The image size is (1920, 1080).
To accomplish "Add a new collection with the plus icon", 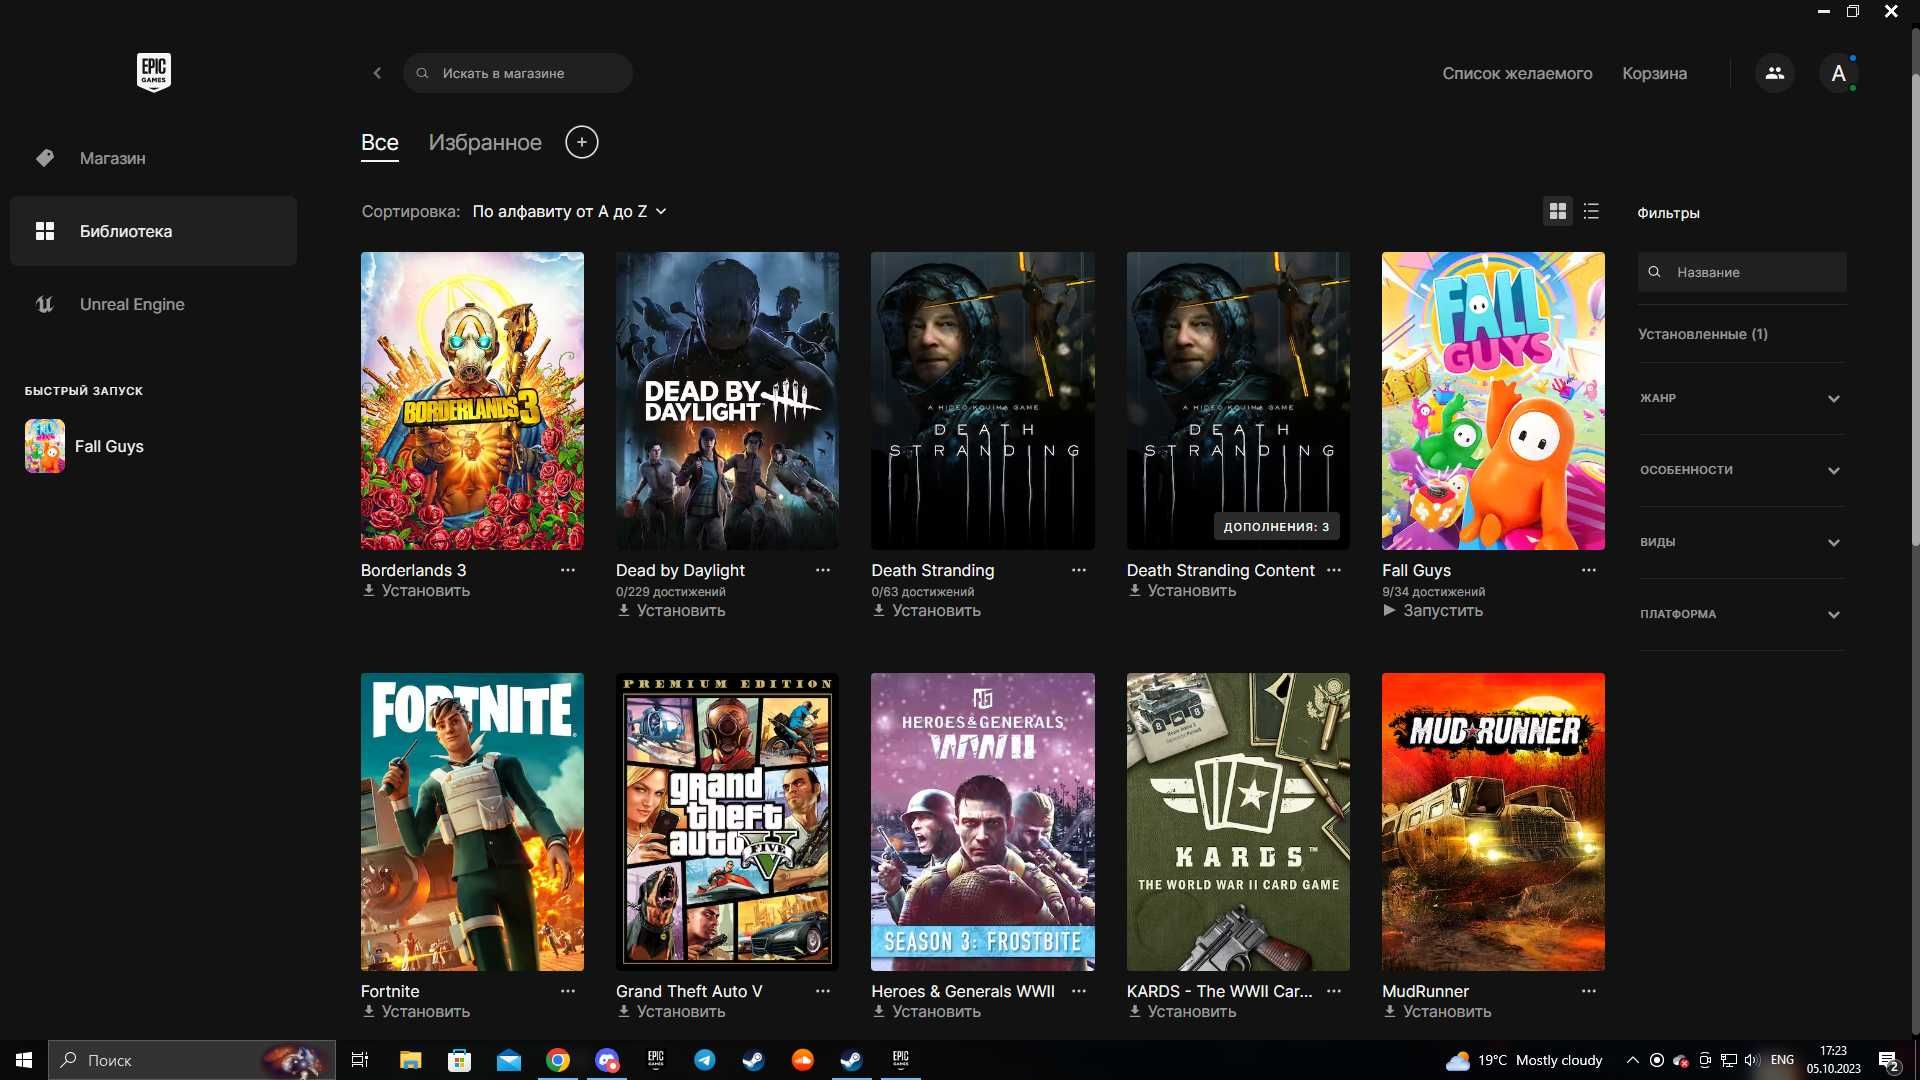I will click(x=582, y=142).
